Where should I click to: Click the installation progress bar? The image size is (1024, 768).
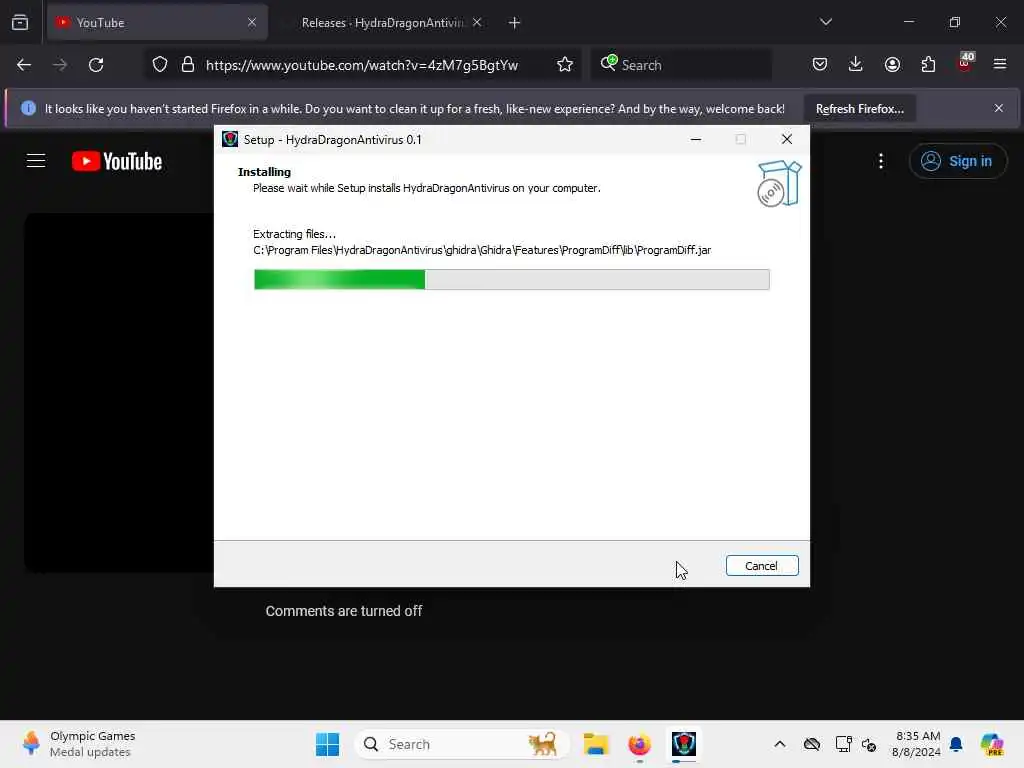[511, 280]
